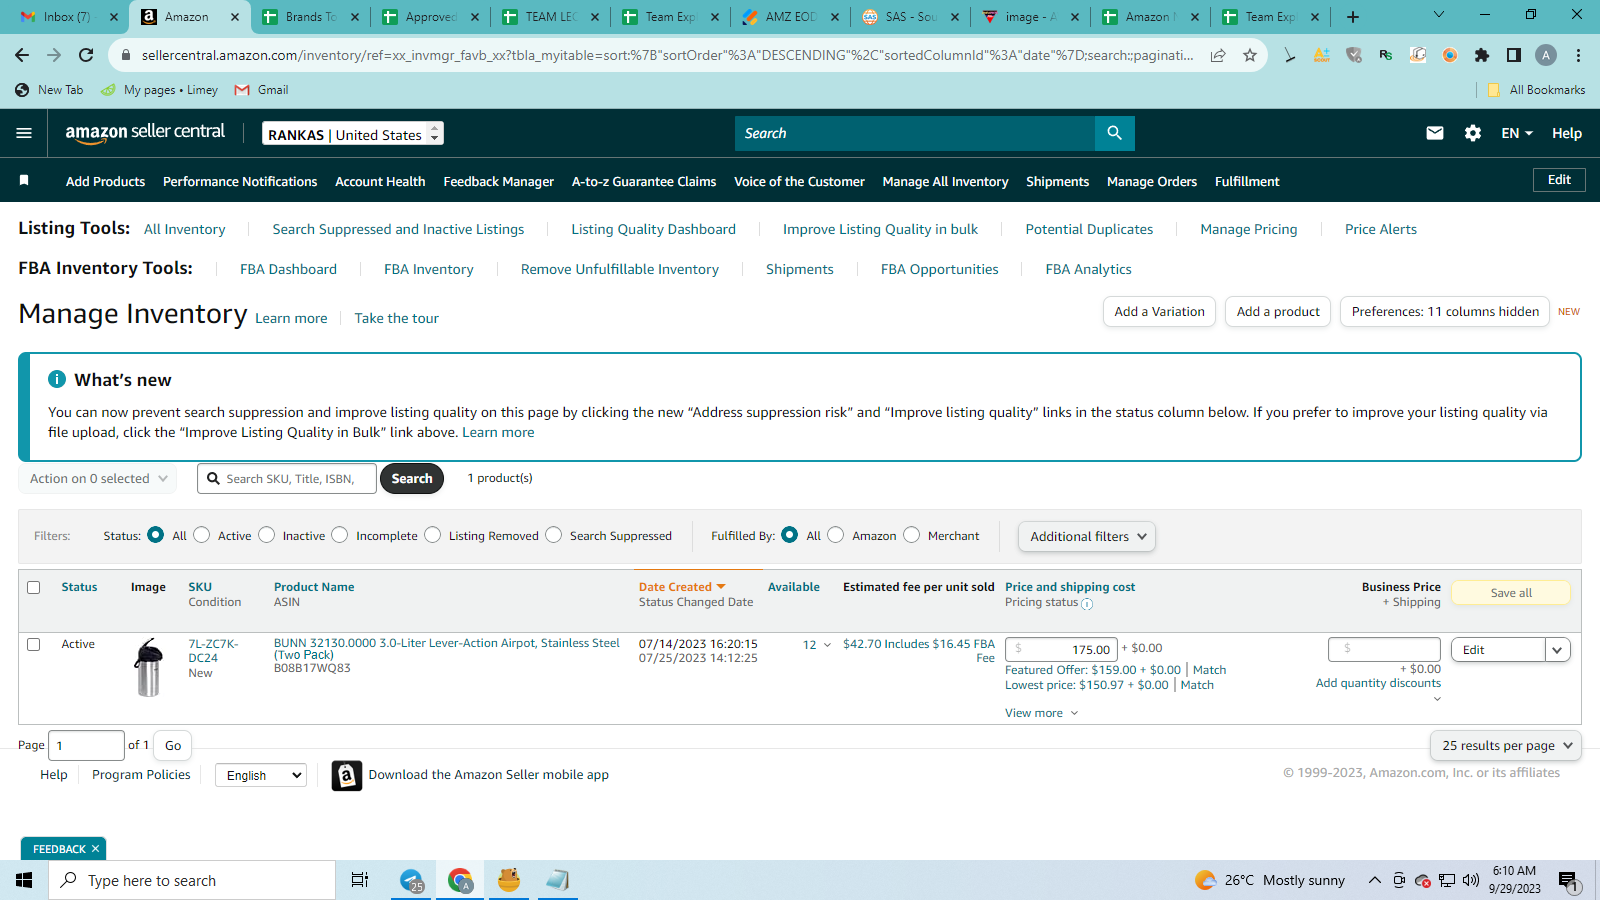The height and width of the screenshot is (900, 1600).
Task: Open the dropdown arrow next to Edit button
Action: point(1557,650)
